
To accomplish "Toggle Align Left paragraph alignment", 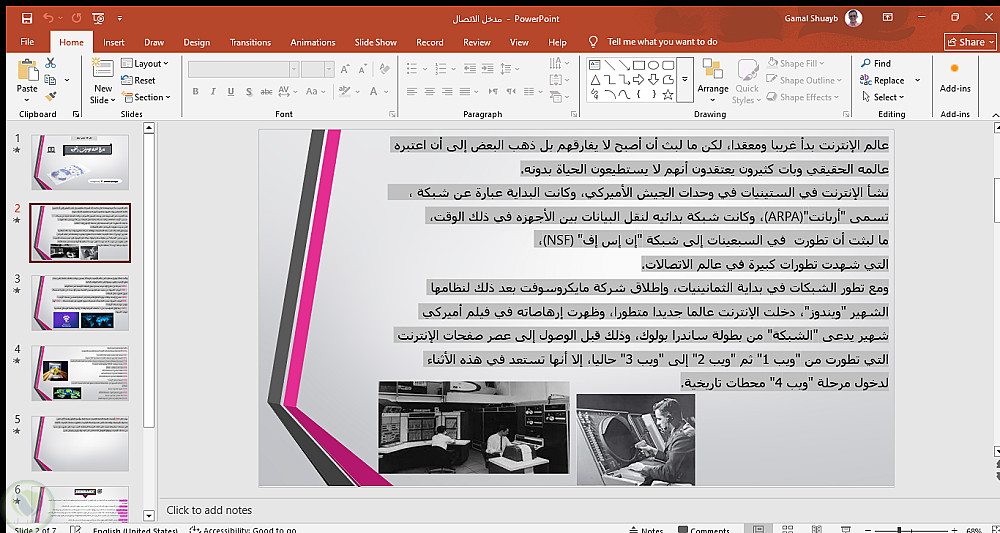I will point(412,91).
